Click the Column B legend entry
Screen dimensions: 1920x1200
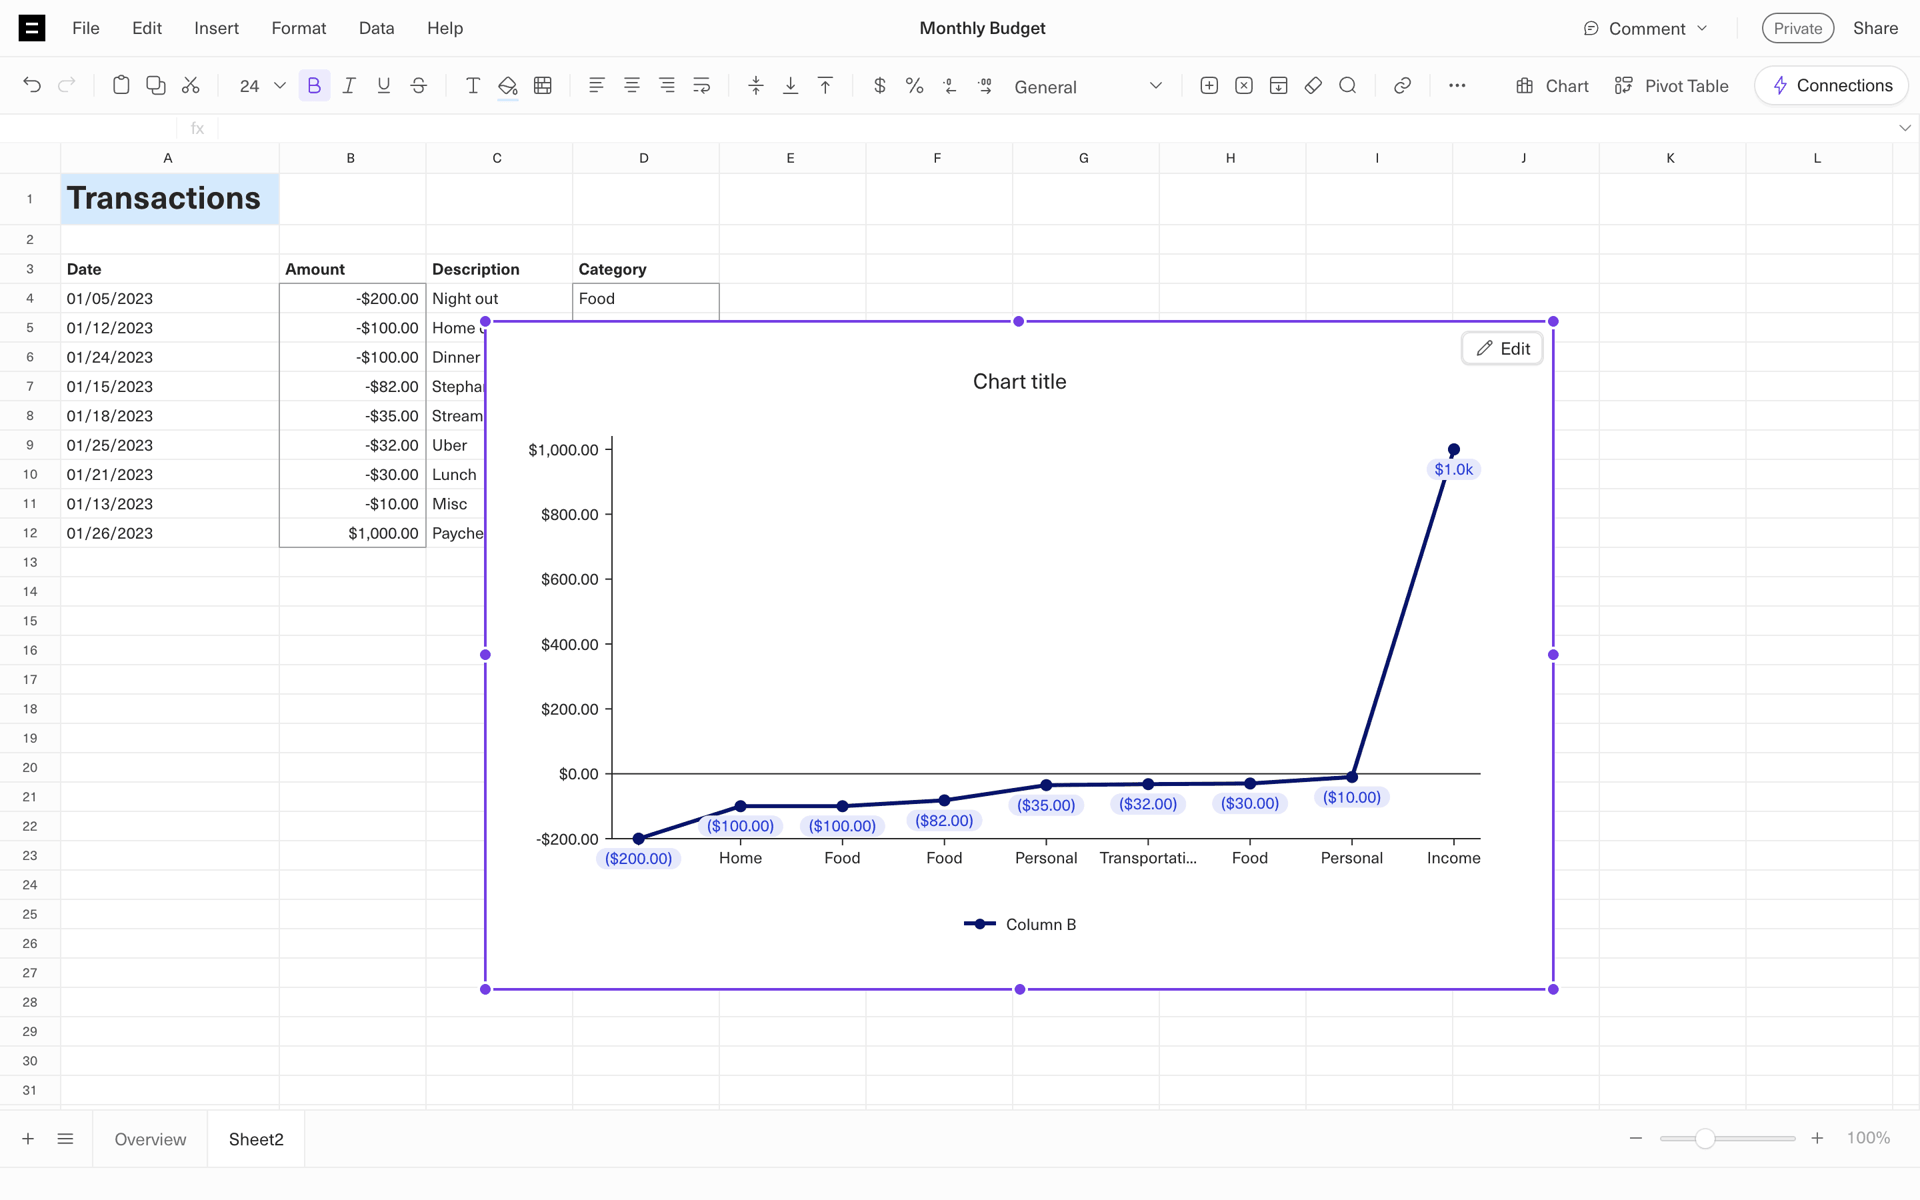[x=1020, y=924]
